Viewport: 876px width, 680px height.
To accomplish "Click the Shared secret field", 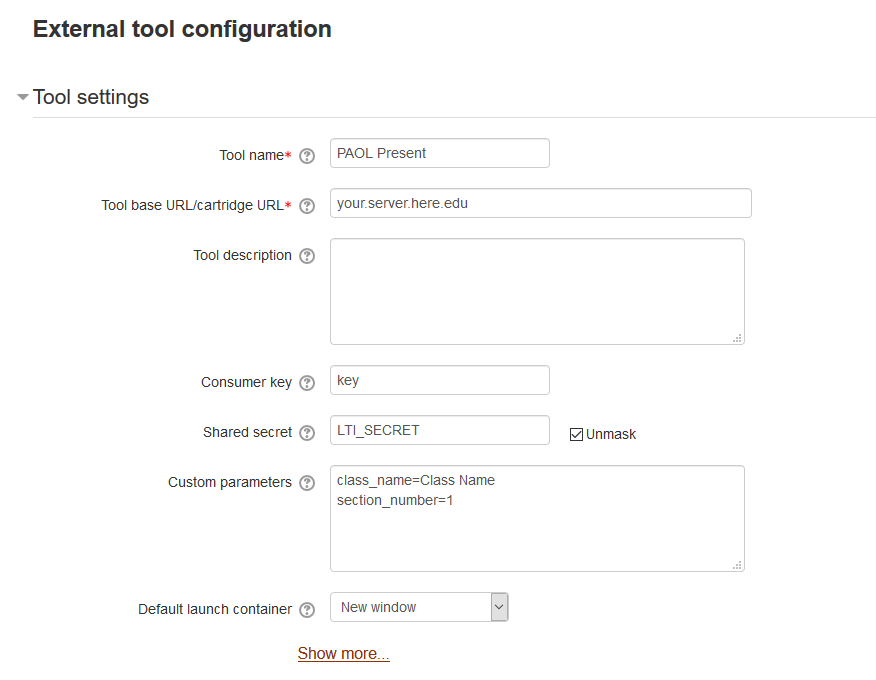I will click(439, 430).
